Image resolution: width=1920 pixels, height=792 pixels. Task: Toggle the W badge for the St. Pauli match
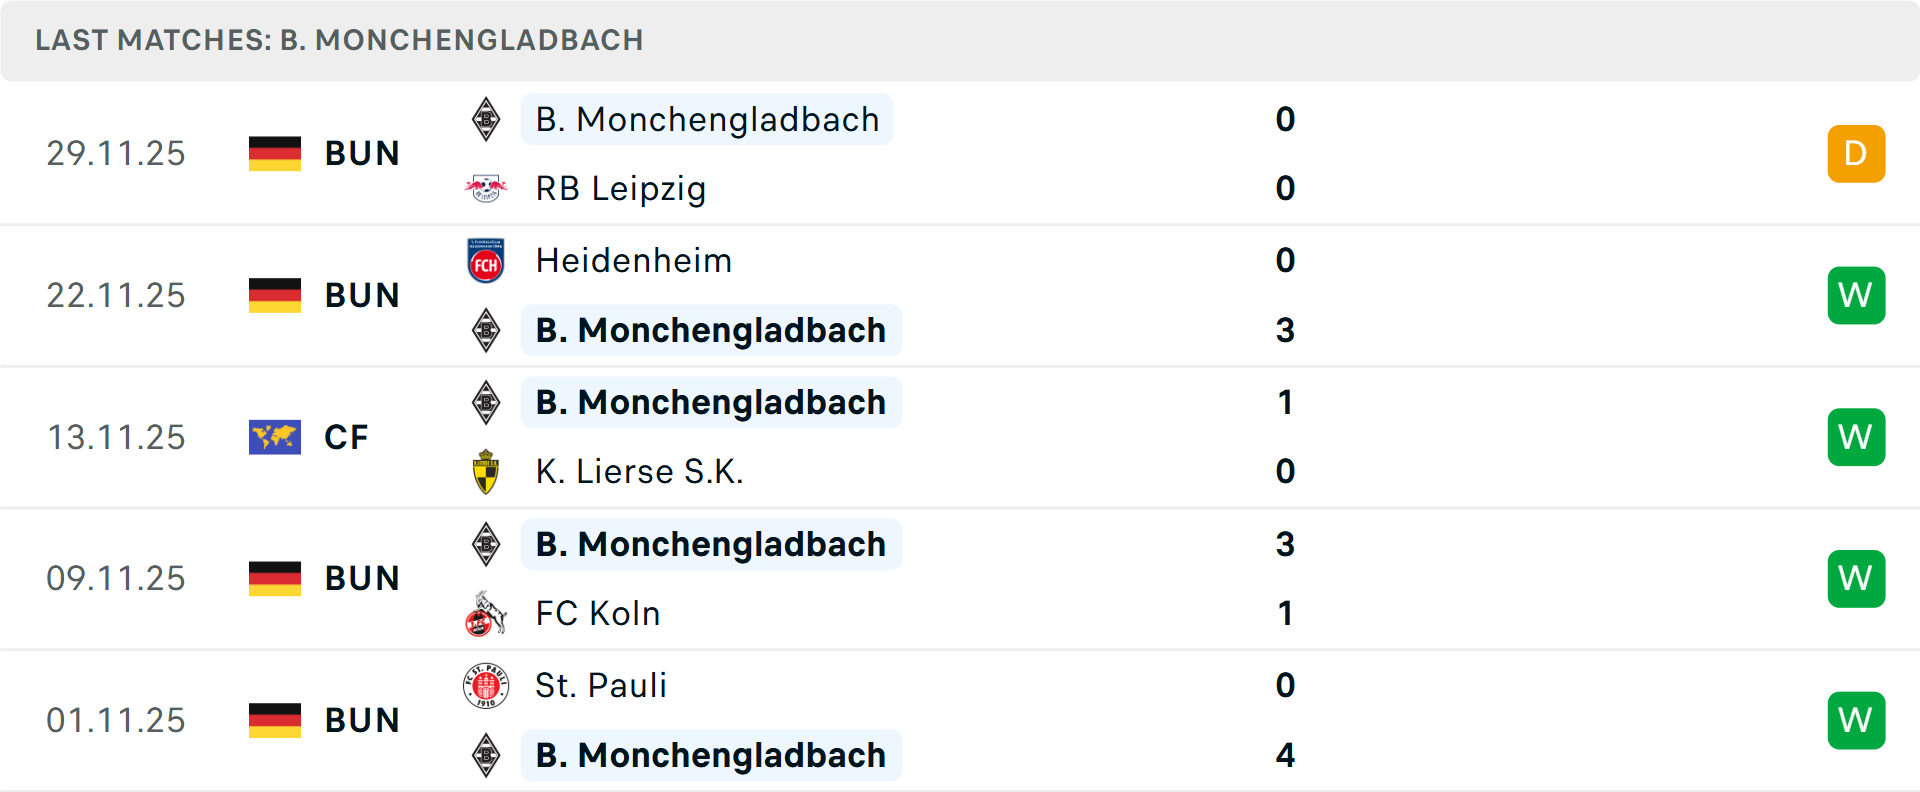[x=1857, y=720]
